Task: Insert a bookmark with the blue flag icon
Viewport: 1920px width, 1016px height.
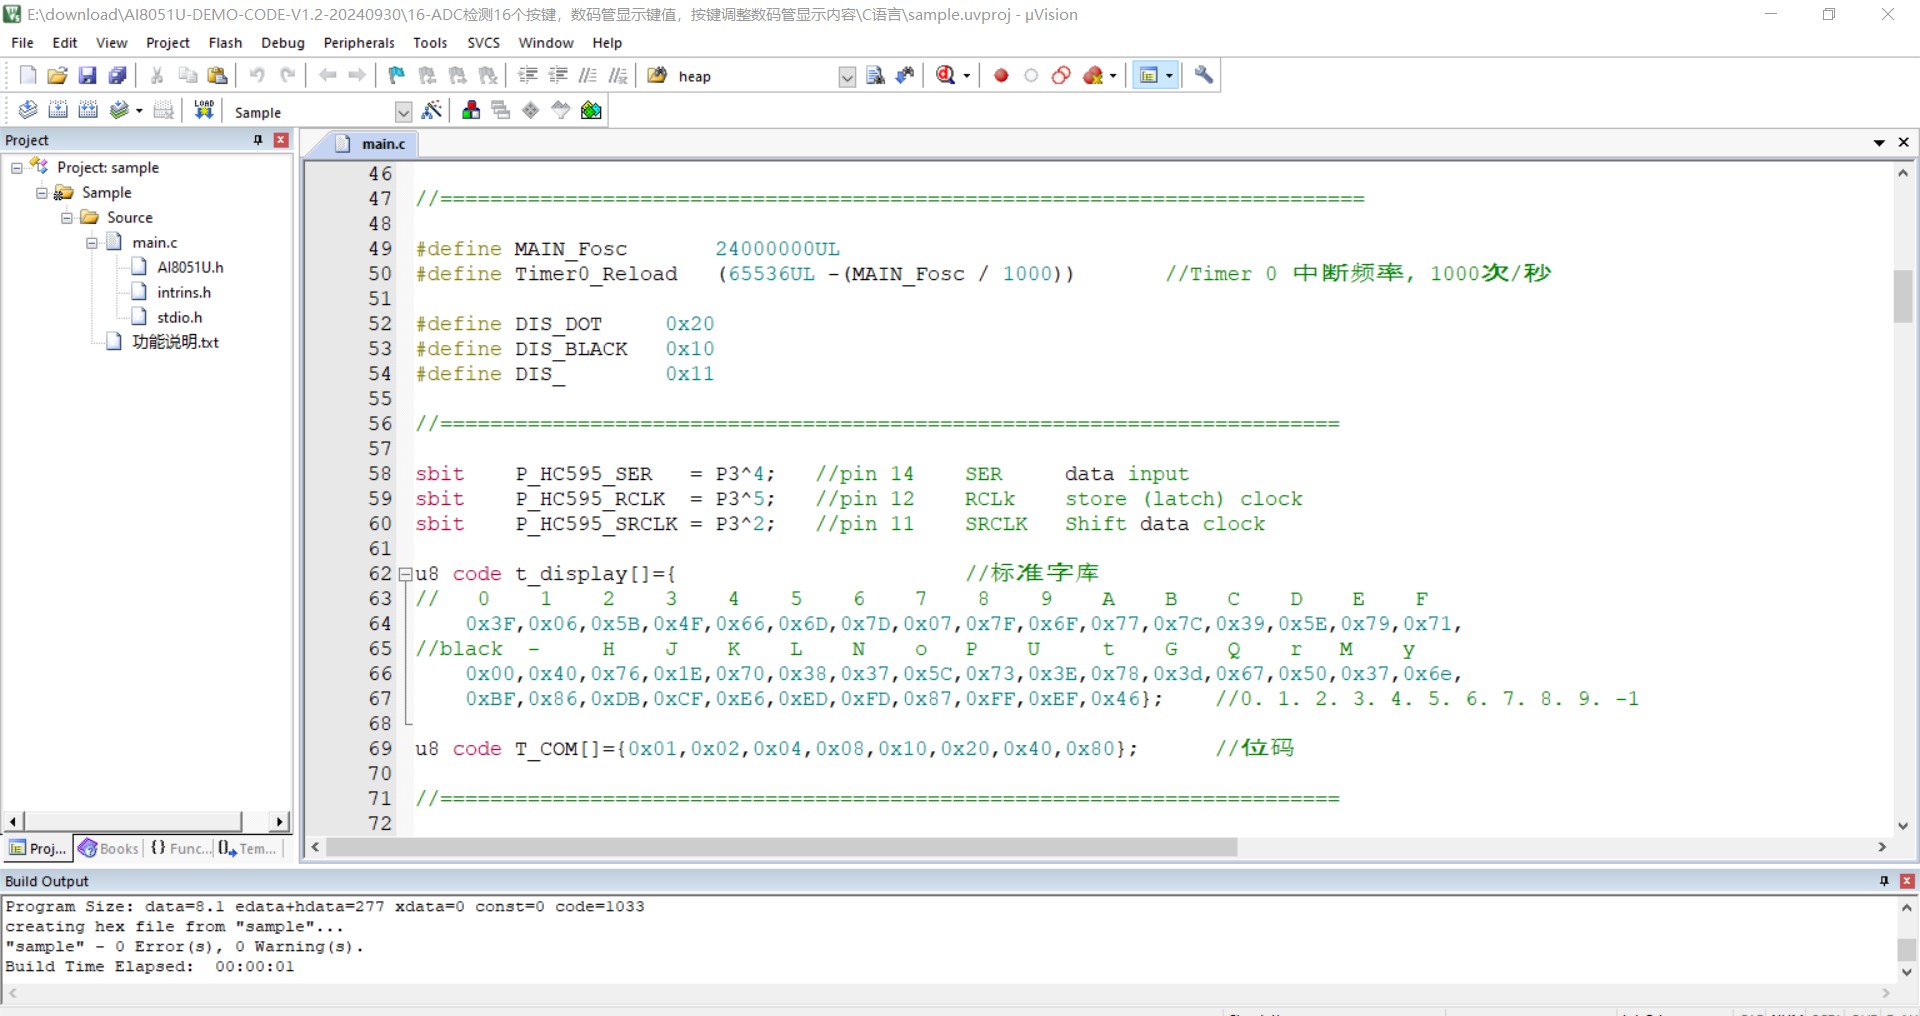Action: tap(397, 75)
